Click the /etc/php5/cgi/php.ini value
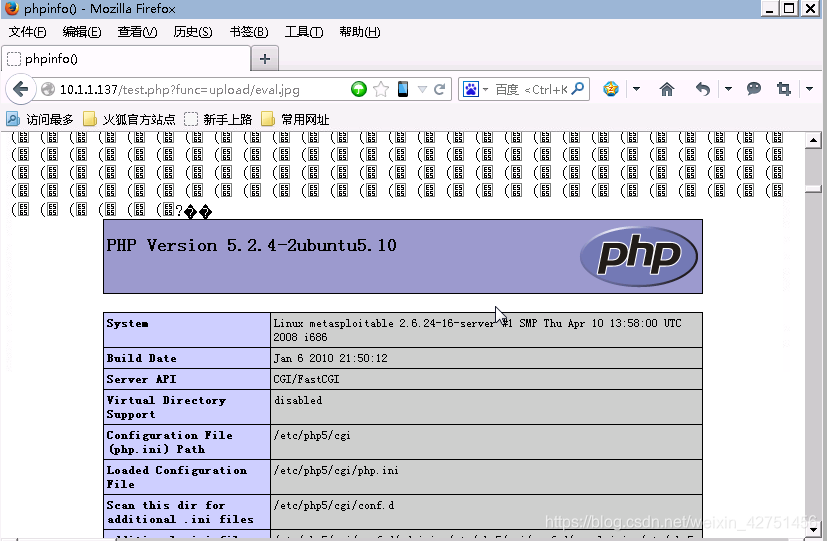Viewport: 827px width, 541px height. 336,470
